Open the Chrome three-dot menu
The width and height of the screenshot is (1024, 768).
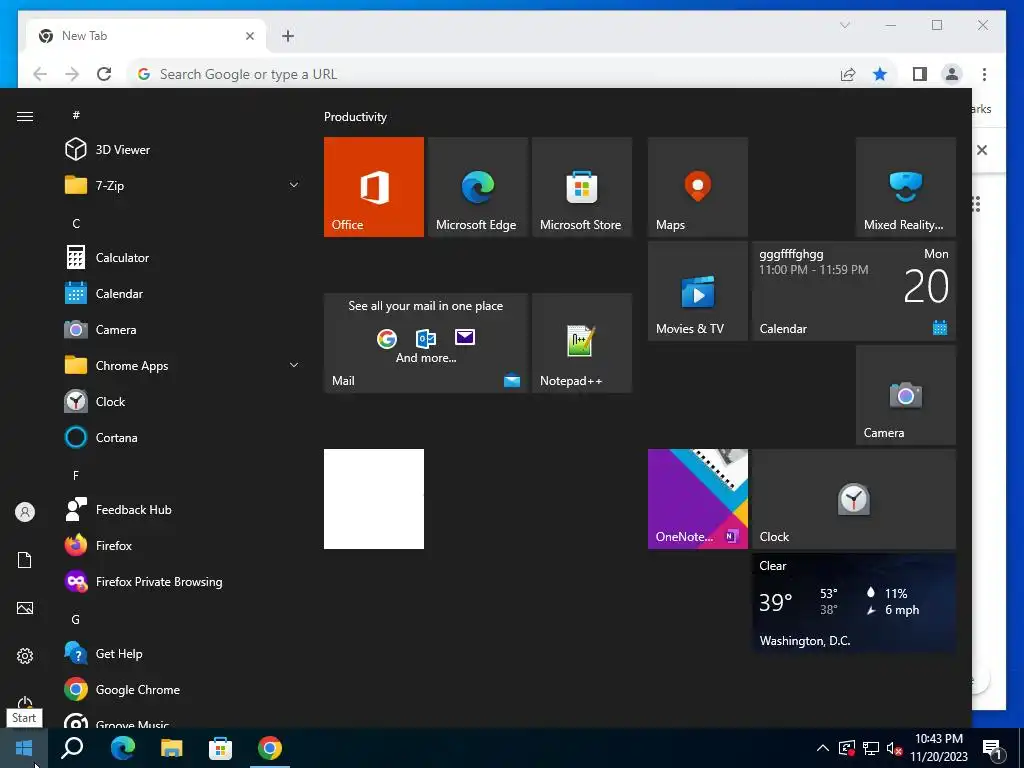coord(984,74)
